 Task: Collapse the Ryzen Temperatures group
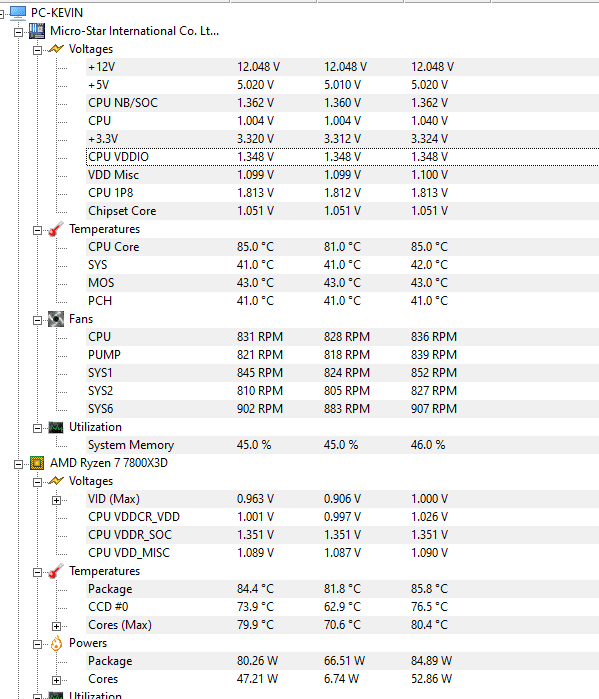coord(37,572)
